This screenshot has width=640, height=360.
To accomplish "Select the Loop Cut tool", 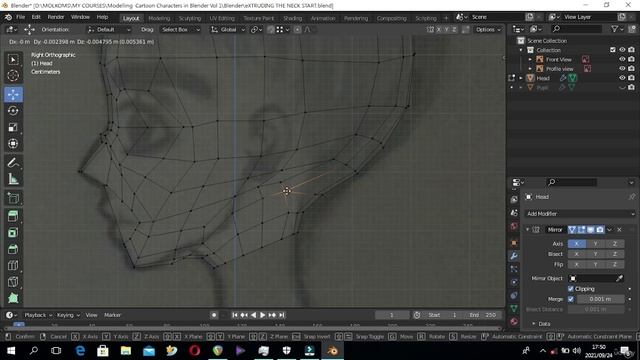I will (x=13, y=265).
